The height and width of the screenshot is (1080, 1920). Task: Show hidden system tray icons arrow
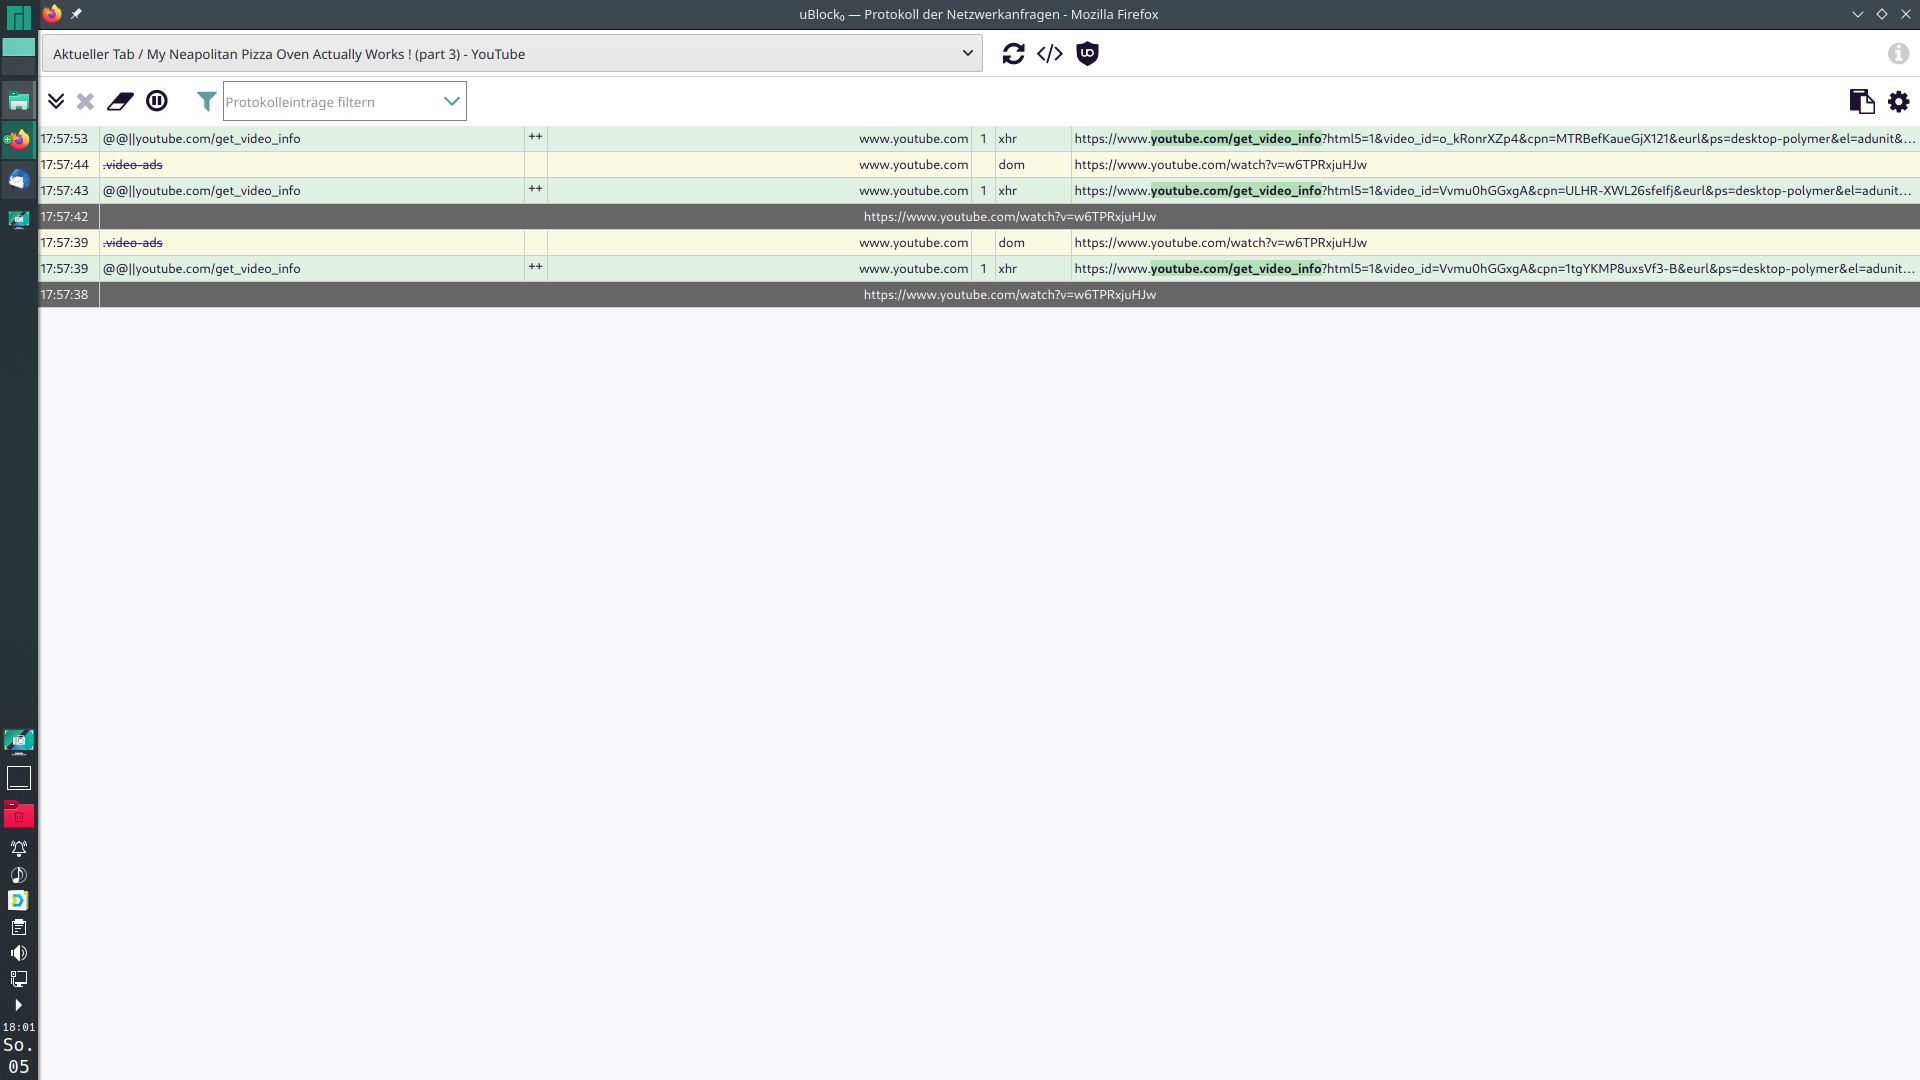click(18, 1005)
